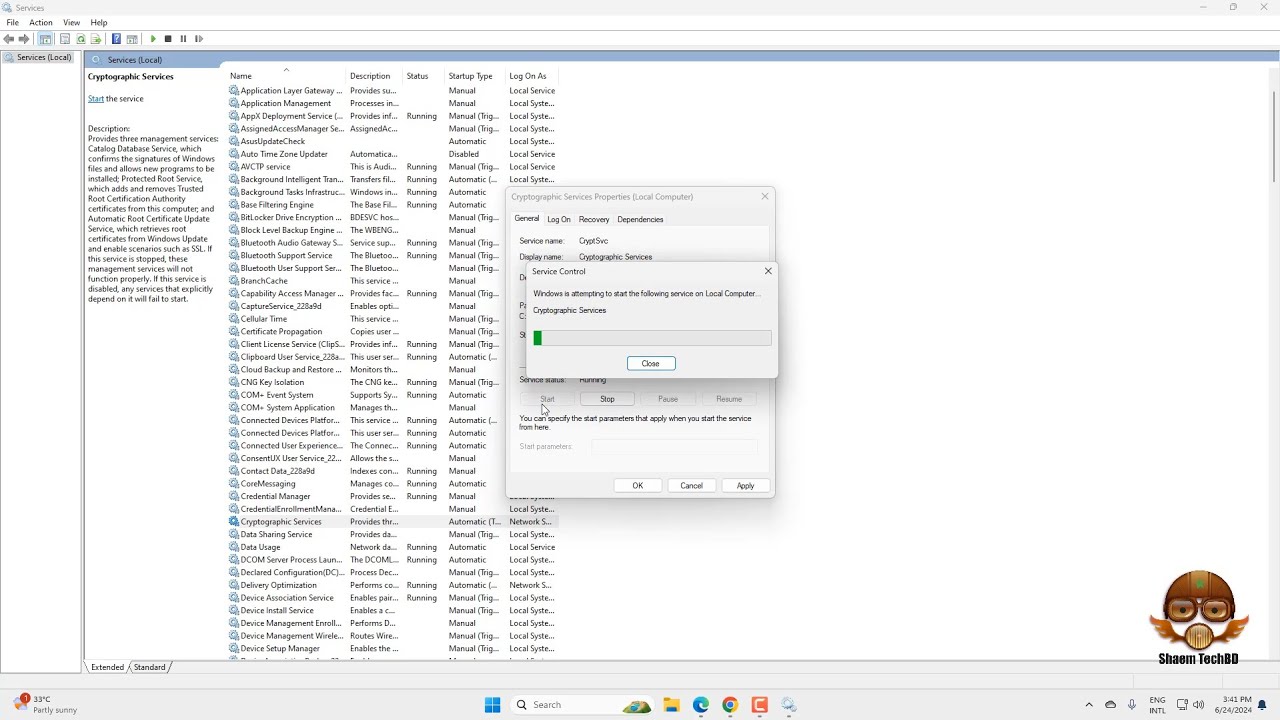Select CNG Key Isolation service
Image resolution: width=1280 pixels, height=720 pixels.
point(366,382)
